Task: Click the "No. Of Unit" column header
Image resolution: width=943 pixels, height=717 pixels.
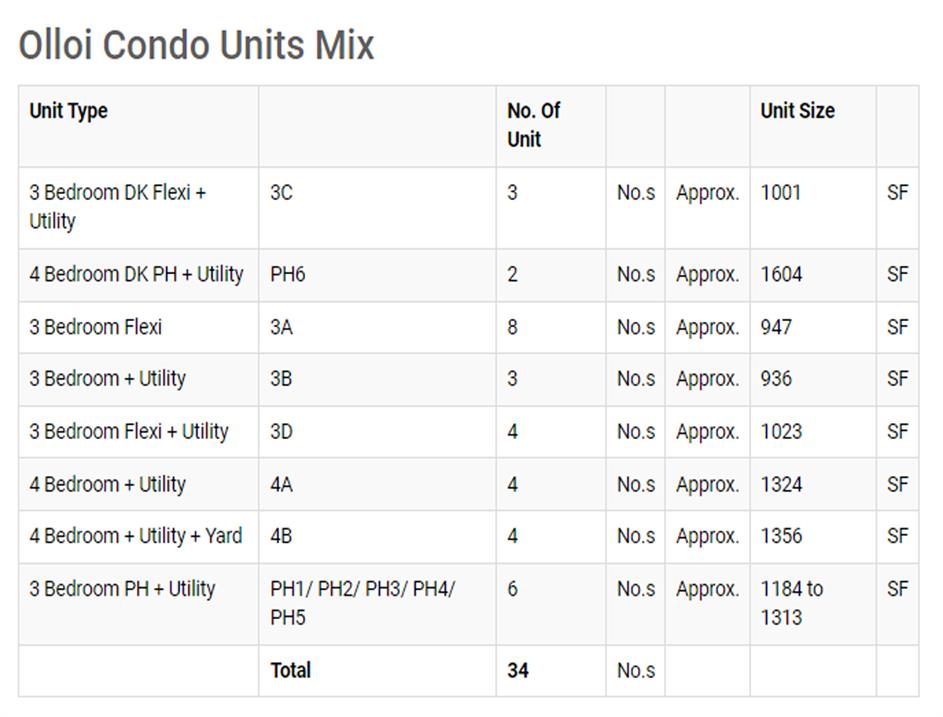Action: click(533, 125)
